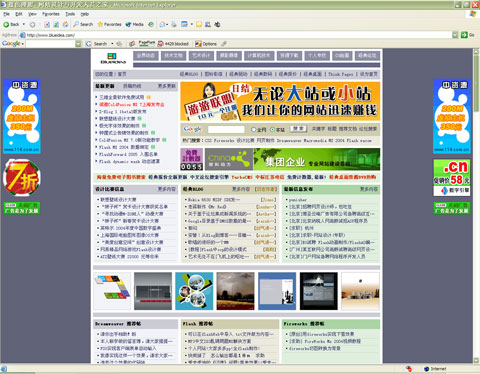Select the whole-web radio button beside search box
The image size is (480, 374).
pyautogui.click(x=253, y=129)
